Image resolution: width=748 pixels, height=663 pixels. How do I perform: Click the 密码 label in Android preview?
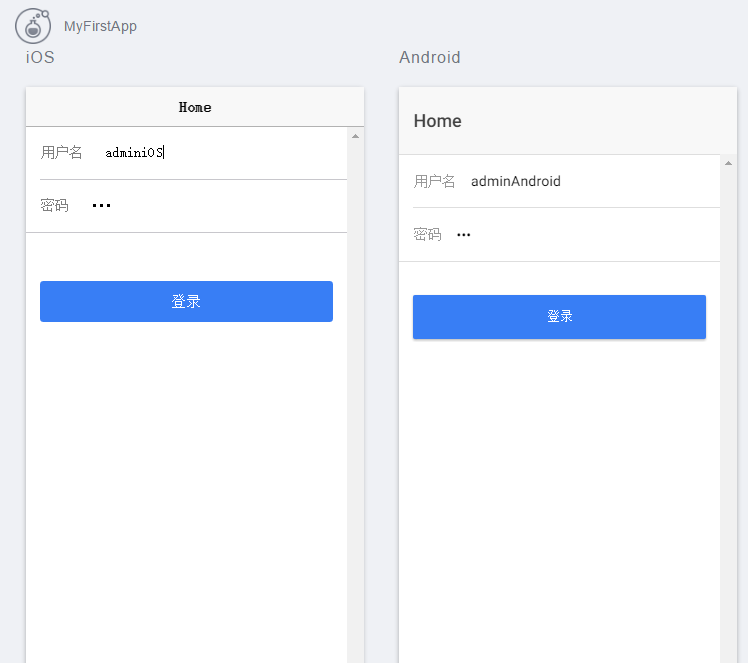coord(427,235)
